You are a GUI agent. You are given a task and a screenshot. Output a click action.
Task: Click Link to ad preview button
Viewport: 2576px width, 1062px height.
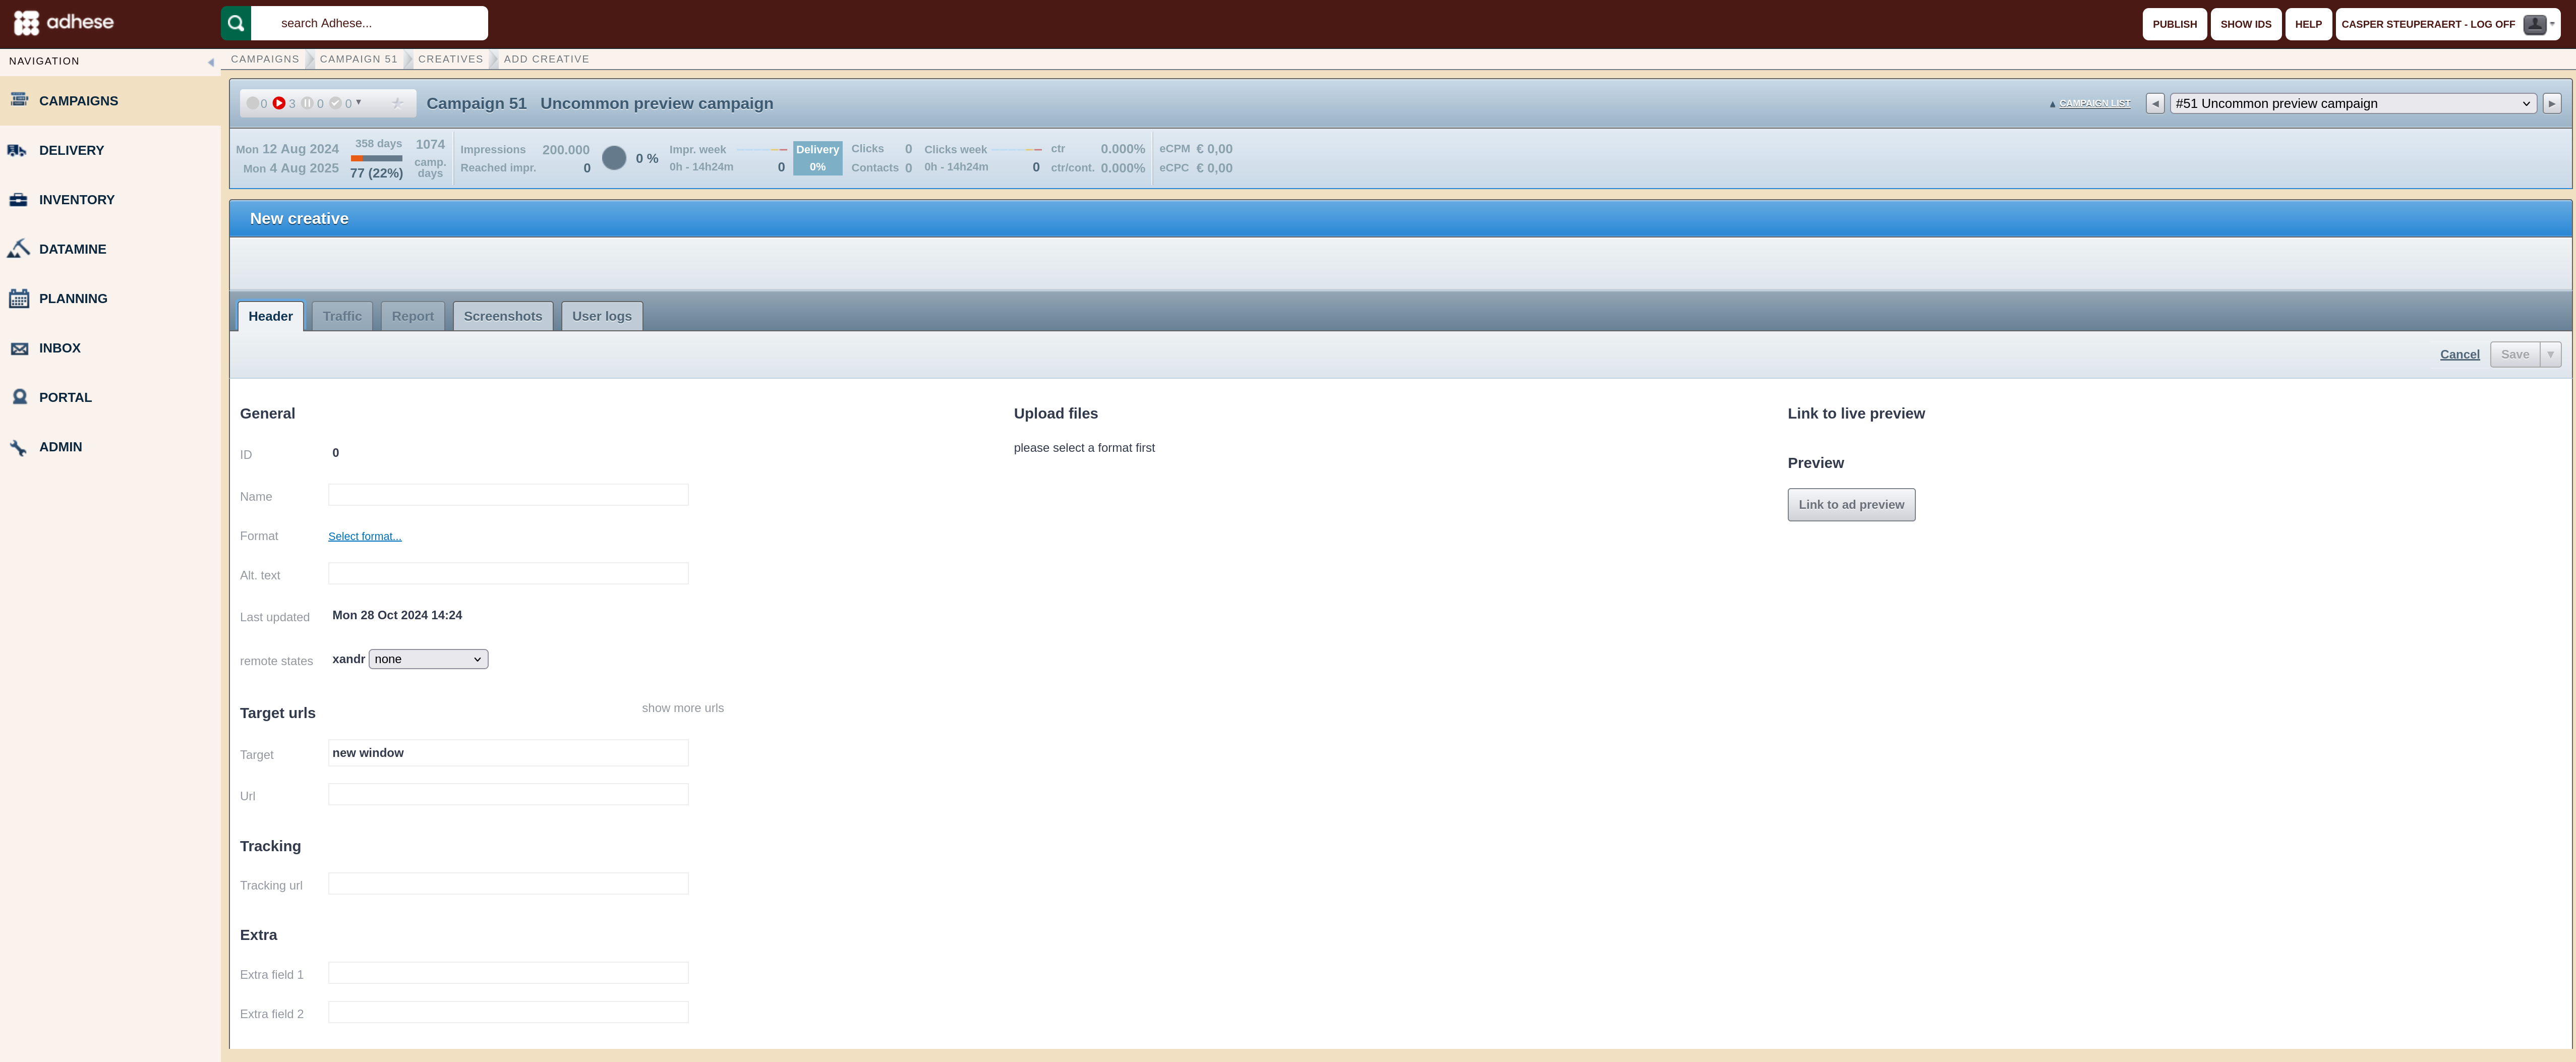(x=1851, y=505)
